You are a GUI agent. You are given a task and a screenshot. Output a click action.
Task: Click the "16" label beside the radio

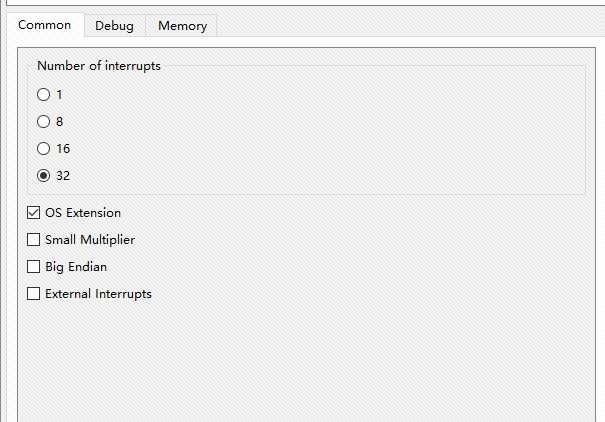click(x=63, y=149)
